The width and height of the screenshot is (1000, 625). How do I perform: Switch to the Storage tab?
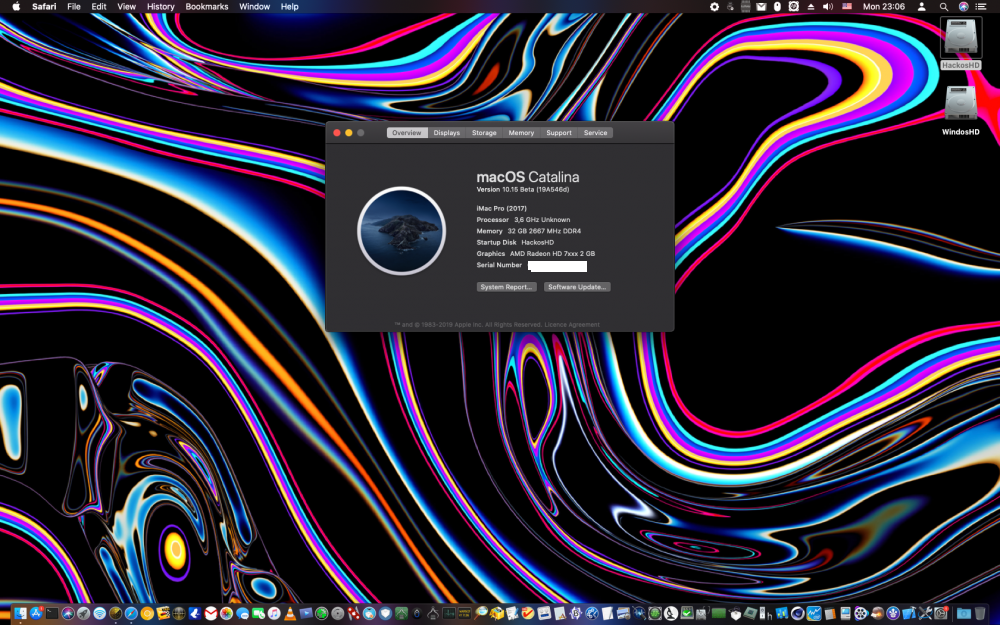484,133
